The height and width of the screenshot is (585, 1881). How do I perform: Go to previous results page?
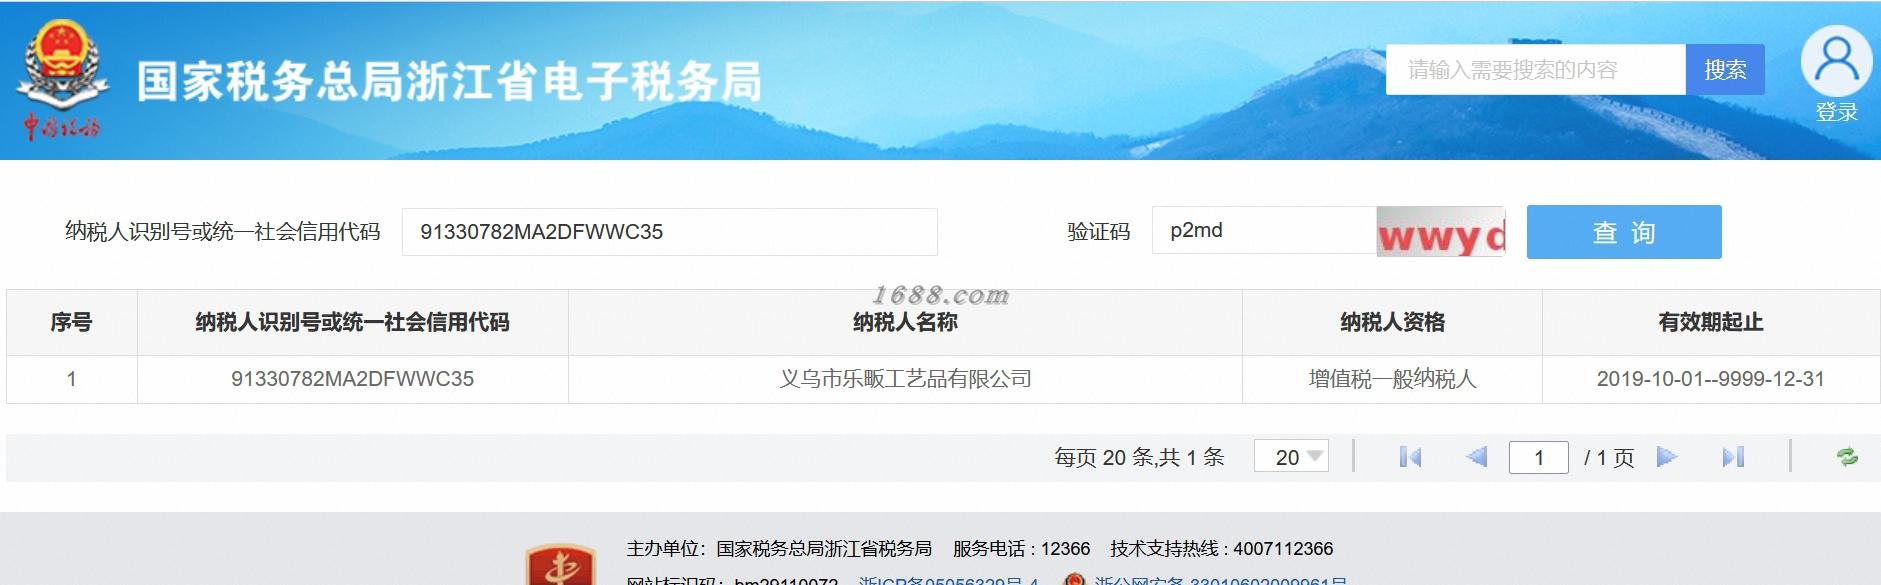(1476, 457)
